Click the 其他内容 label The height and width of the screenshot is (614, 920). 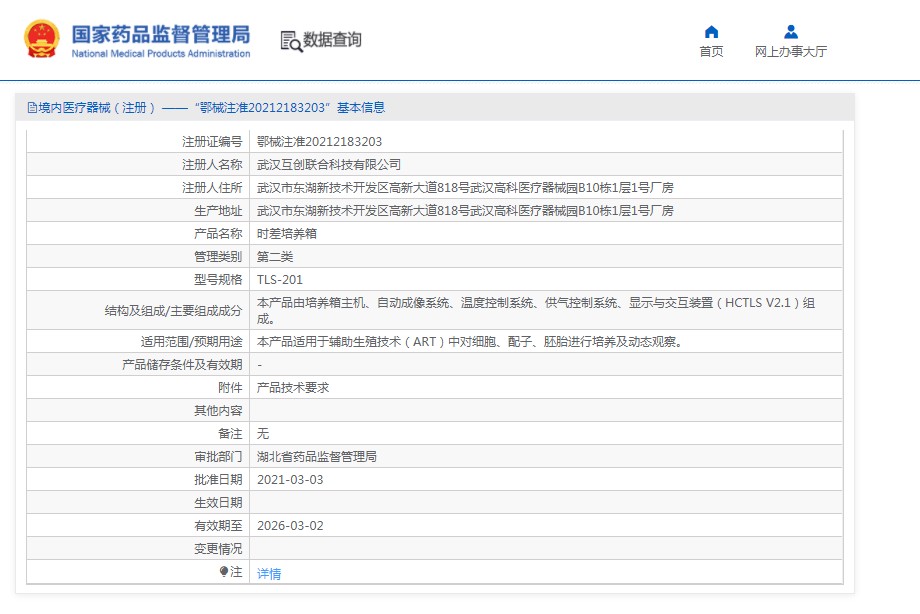tap(218, 410)
